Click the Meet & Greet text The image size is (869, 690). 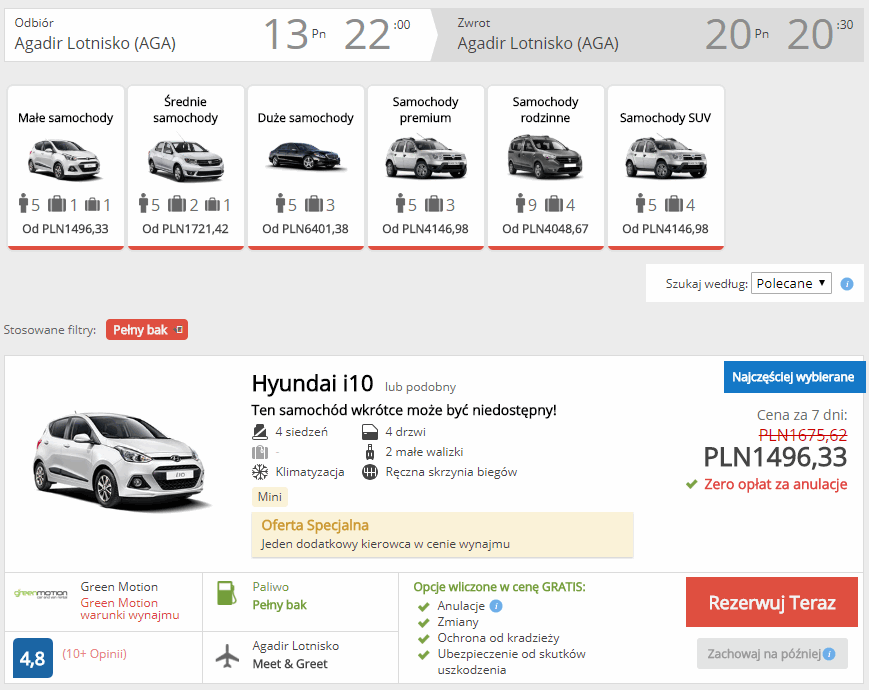290,663
